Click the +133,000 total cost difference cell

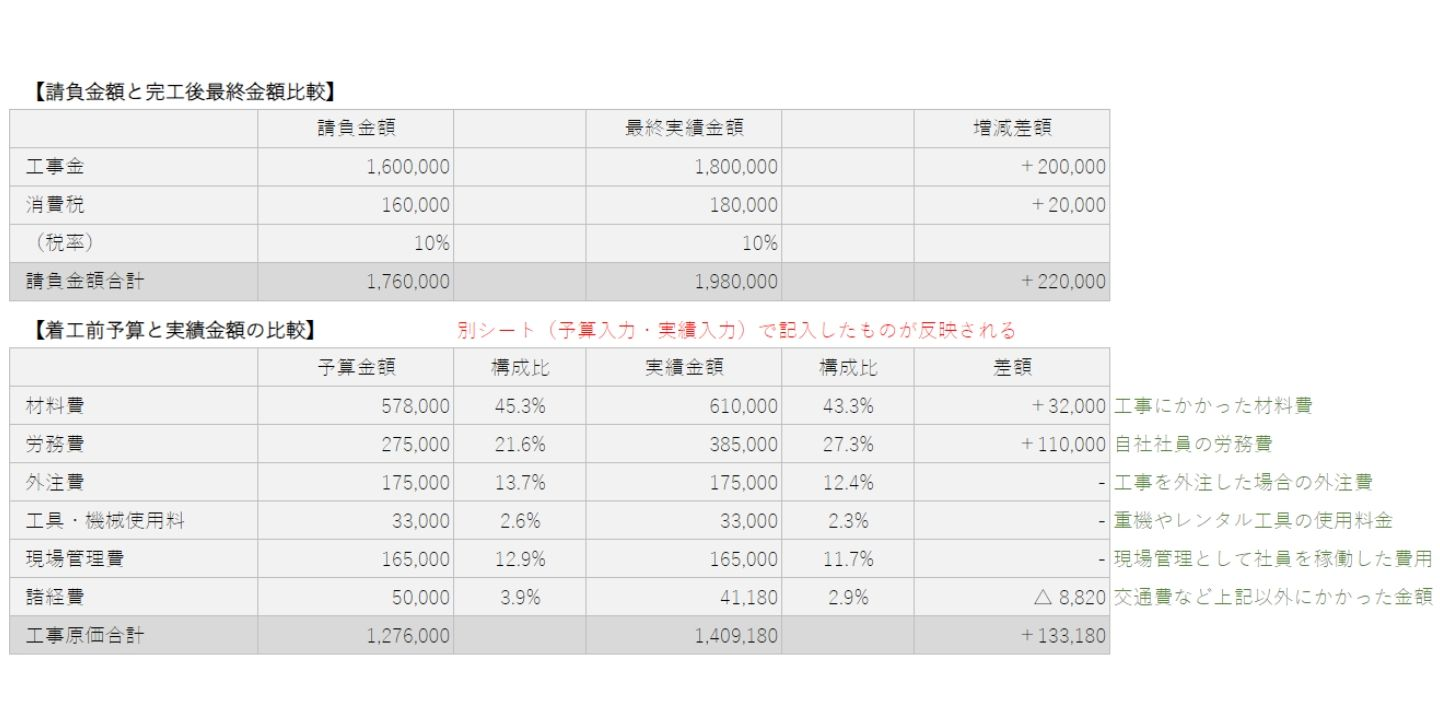[1011, 636]
